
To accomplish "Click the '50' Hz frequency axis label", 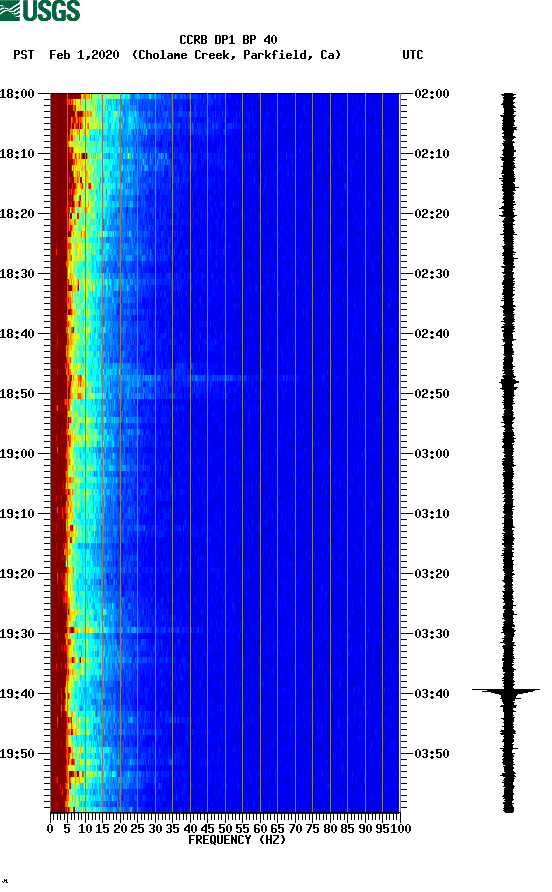I will coord(225,829).
